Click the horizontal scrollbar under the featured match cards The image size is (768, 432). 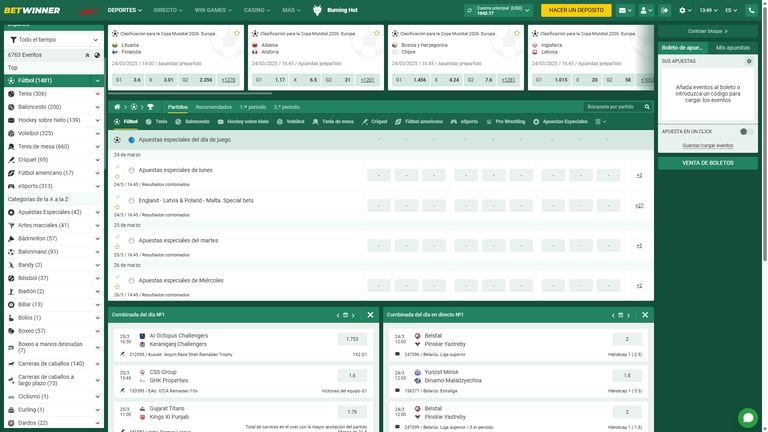[190, 93]
